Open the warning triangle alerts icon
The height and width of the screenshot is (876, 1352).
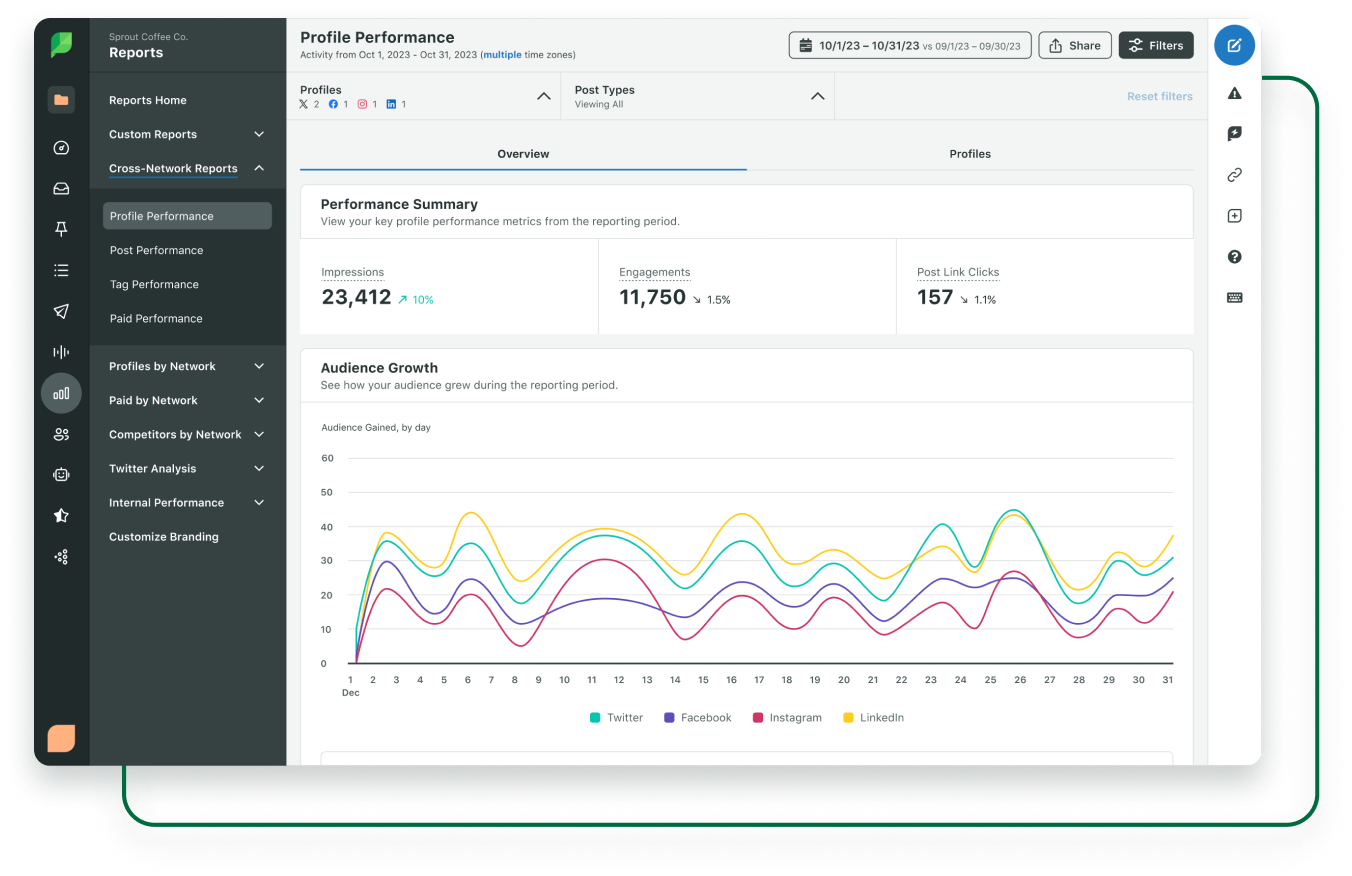(x=1234, y=93)
